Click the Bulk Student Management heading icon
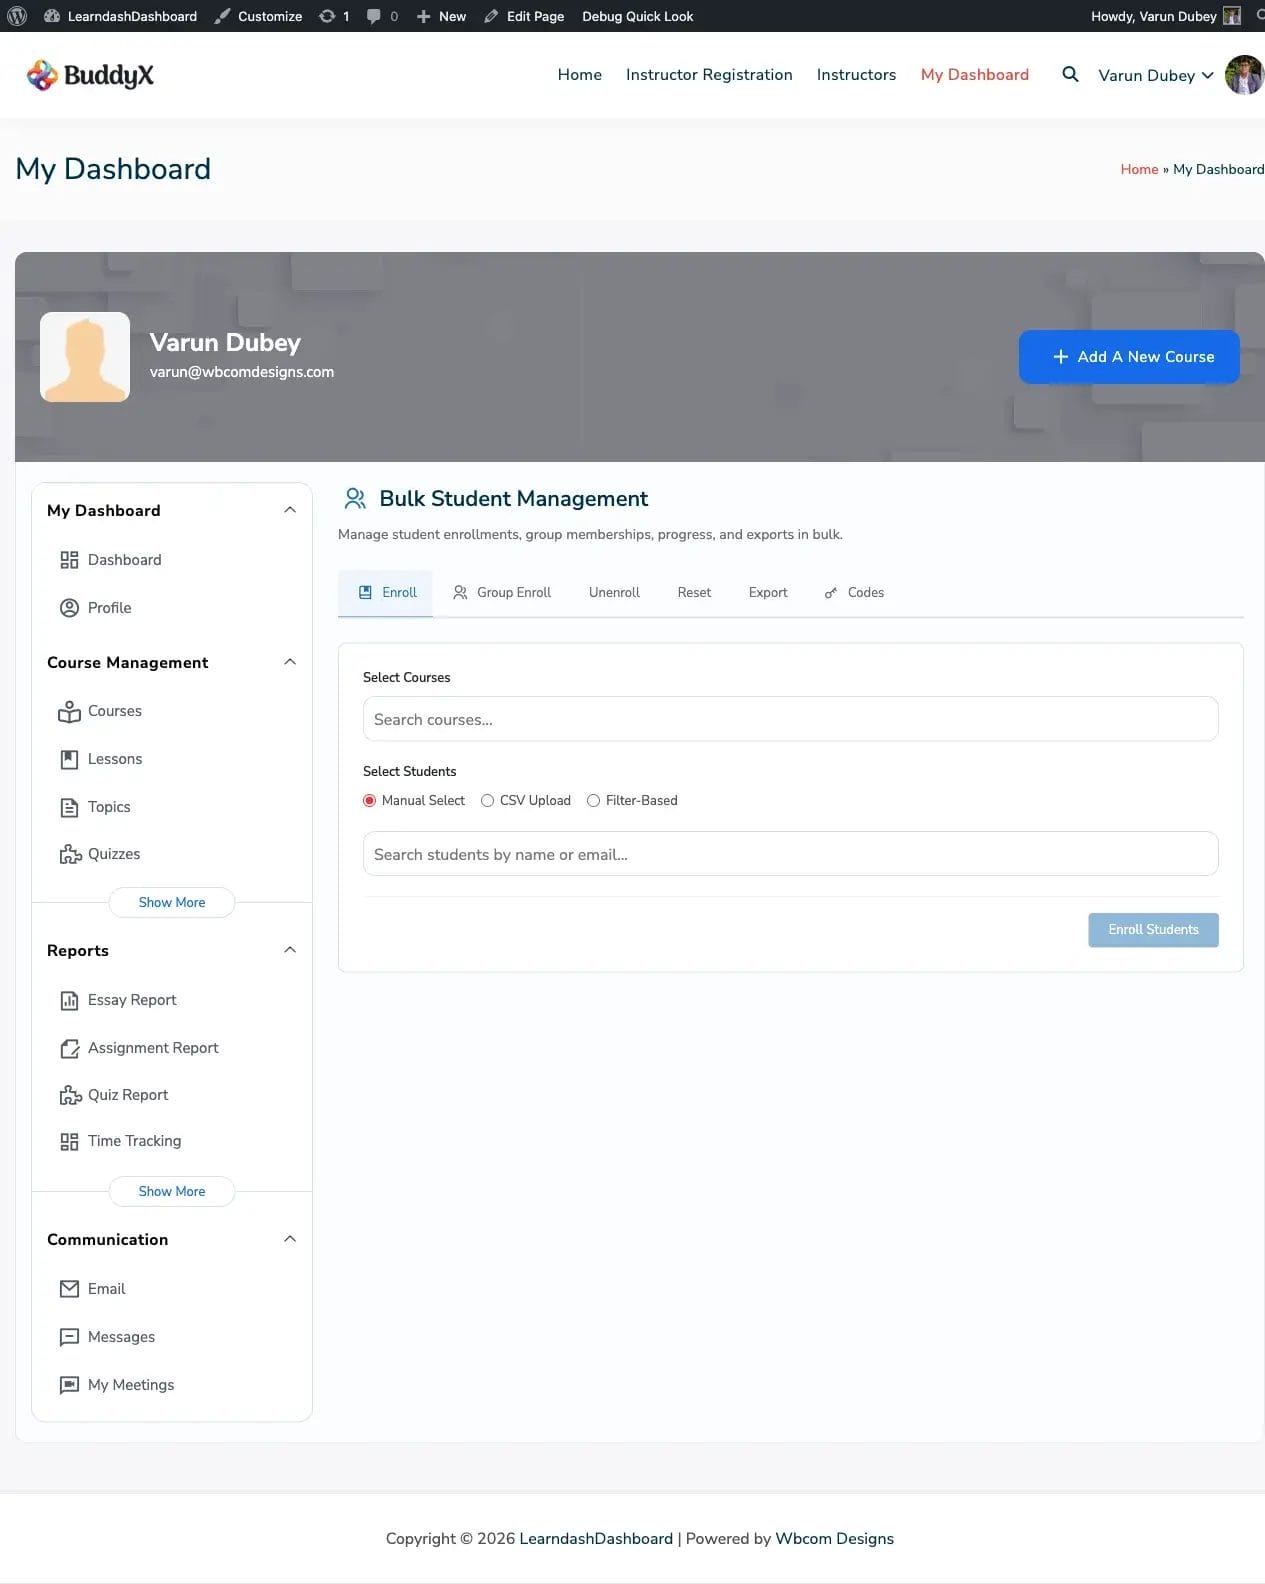This screenshot has width=1265, height=1584. [x=354, y=498]
